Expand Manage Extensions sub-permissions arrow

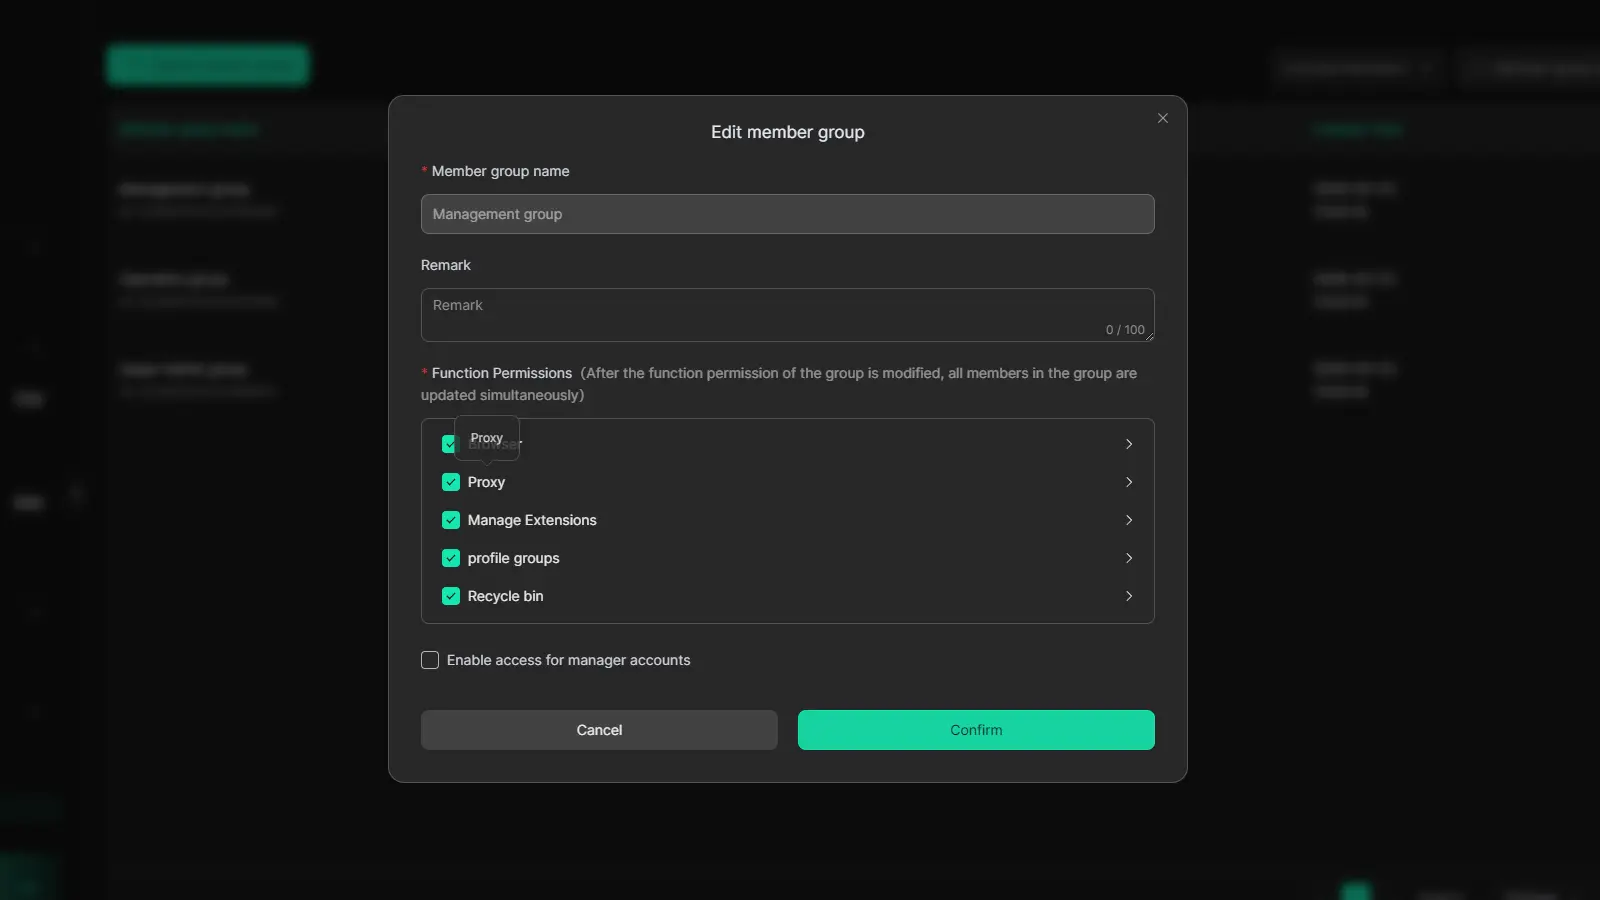(x=1128, y=520)
